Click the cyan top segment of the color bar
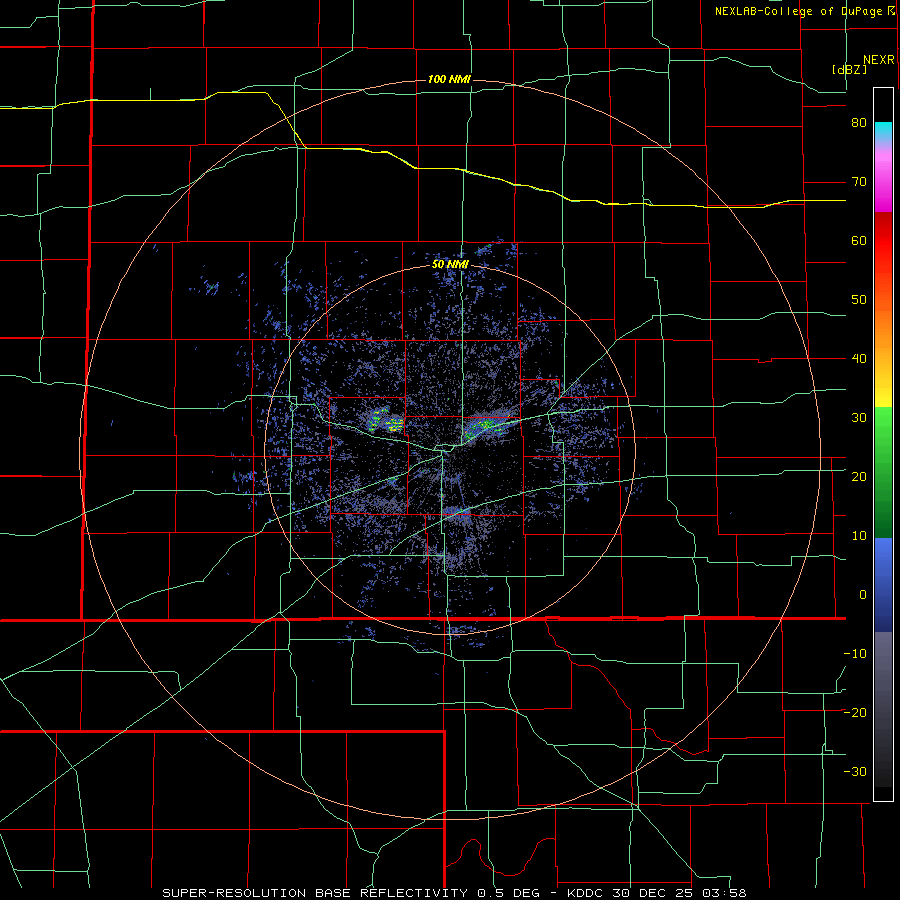The height and width of the screenshot is (900, 900). pos(883,132)
